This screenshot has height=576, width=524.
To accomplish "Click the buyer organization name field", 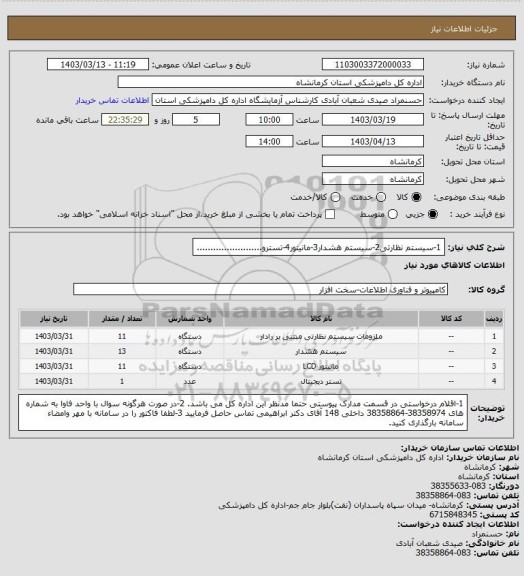I will click(x=270, y=82).
